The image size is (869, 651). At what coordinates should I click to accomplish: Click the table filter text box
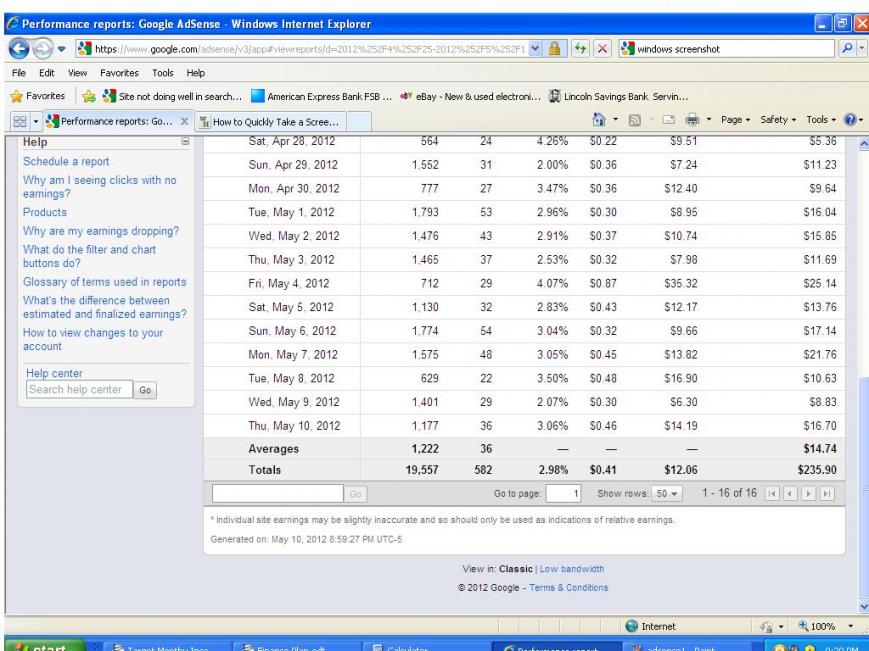[278, 493]
